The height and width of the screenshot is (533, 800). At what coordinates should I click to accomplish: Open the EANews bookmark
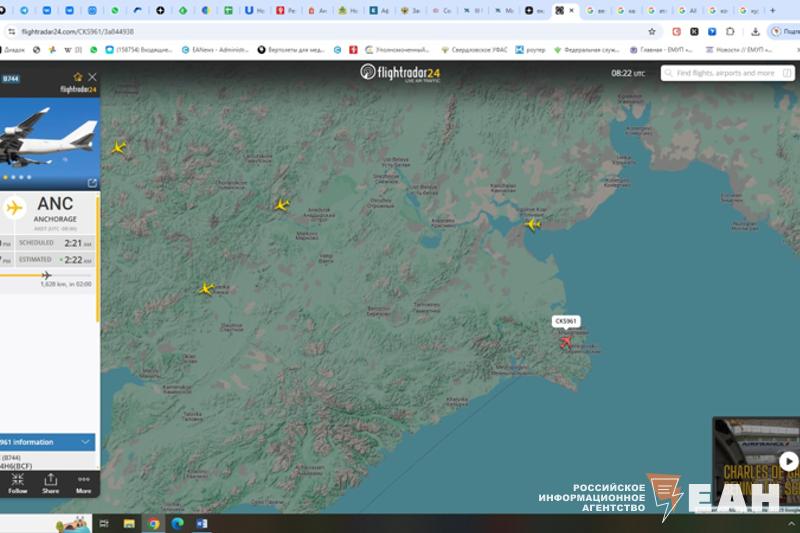pyautogui.click(x=220, y=49)
